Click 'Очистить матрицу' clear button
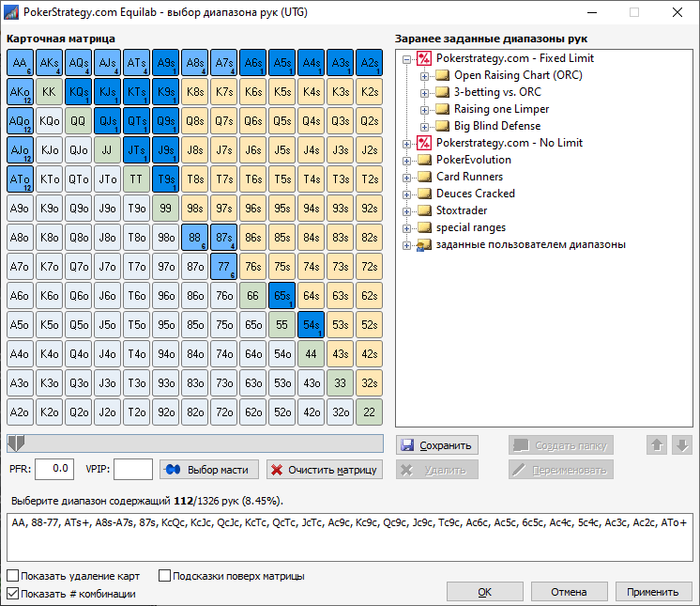This screenshot has width=700, height=606. (325, 470)
